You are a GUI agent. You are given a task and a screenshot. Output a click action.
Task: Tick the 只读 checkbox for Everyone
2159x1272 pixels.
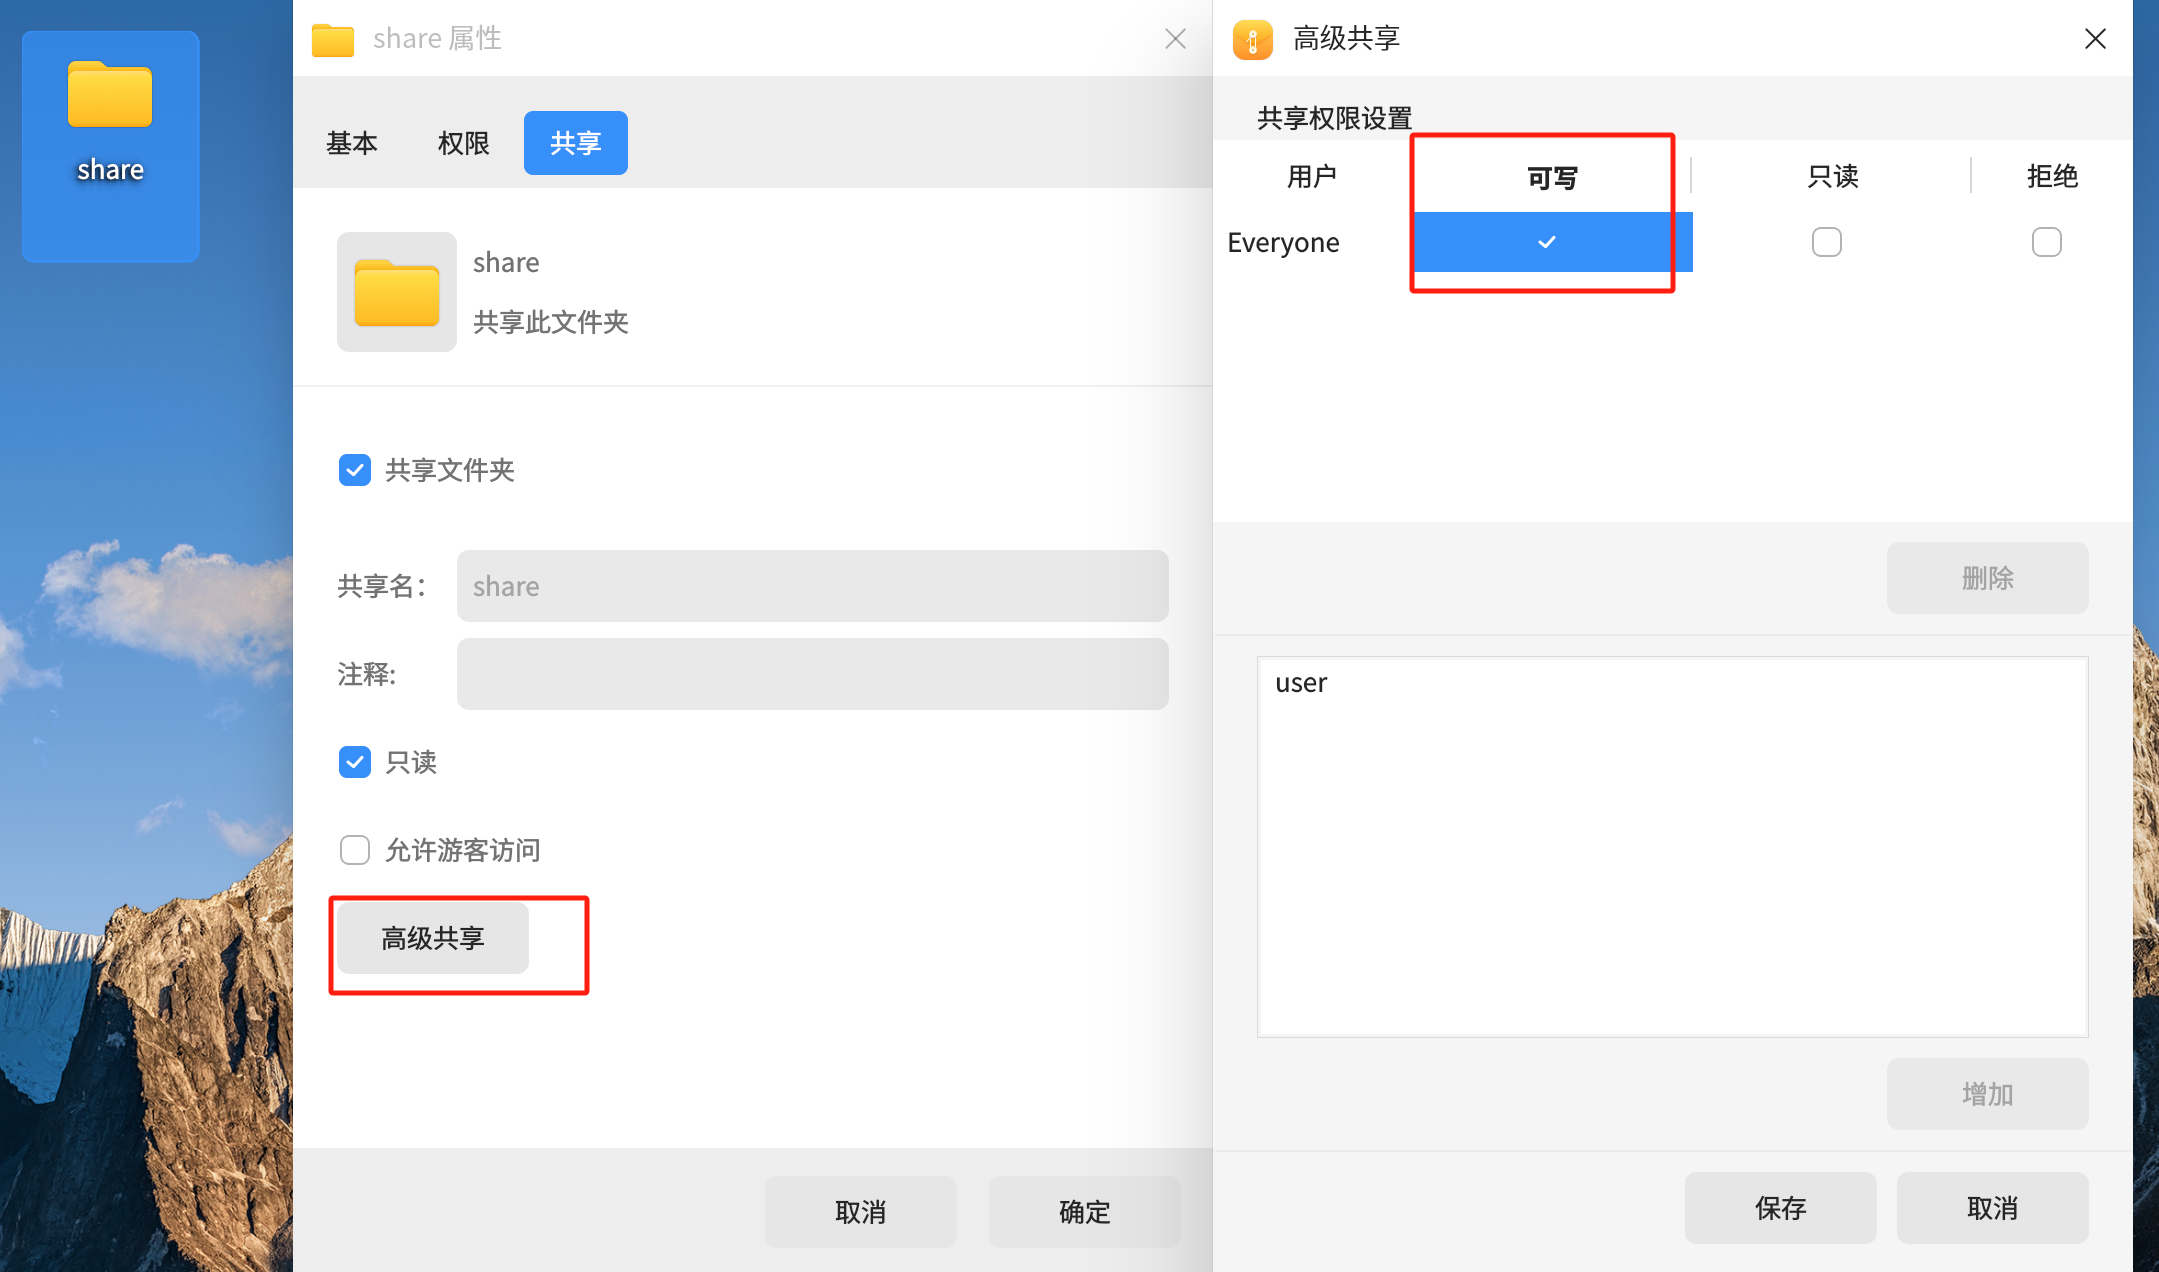click(x=1826, y=242)
